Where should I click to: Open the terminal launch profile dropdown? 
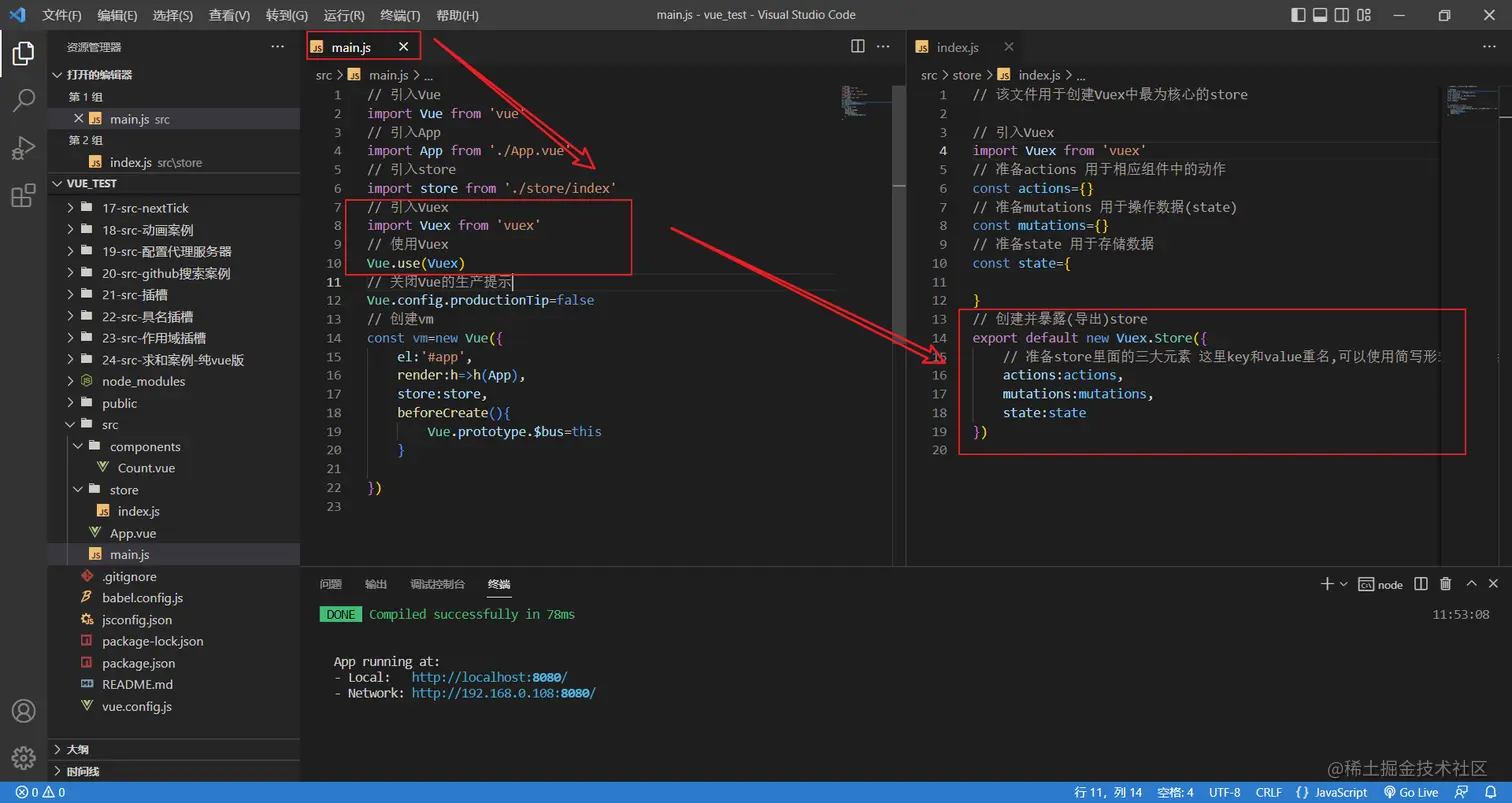tap(1343, 584)
